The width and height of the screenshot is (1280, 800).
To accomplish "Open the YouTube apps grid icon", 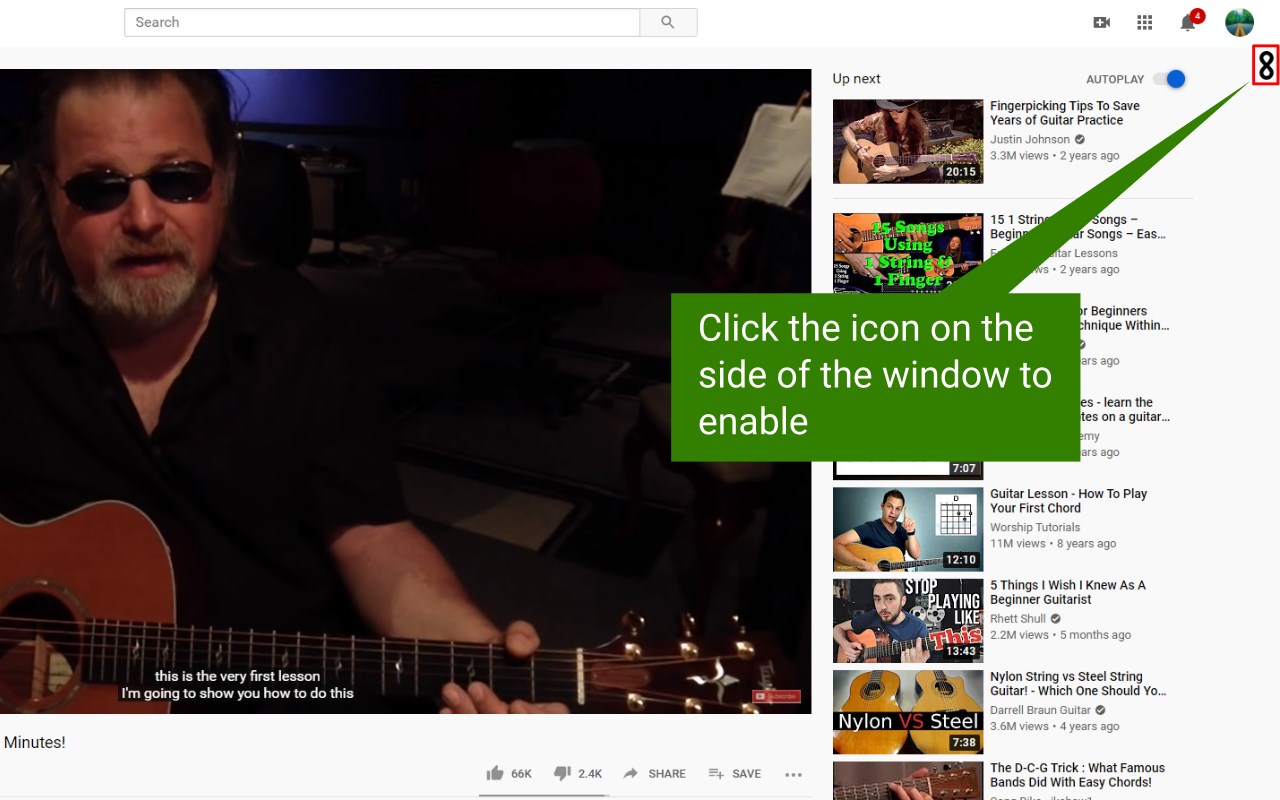I will (1145, 22).
